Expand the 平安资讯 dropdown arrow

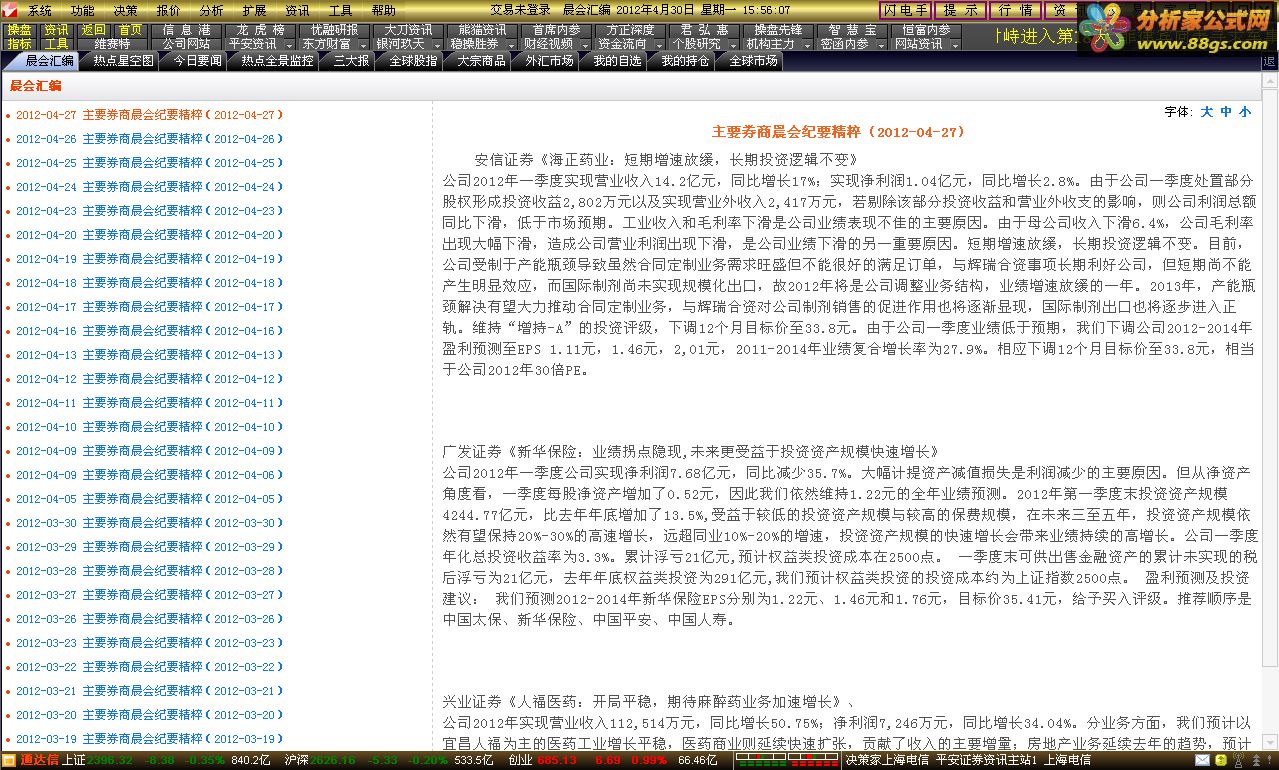point(289,45)
